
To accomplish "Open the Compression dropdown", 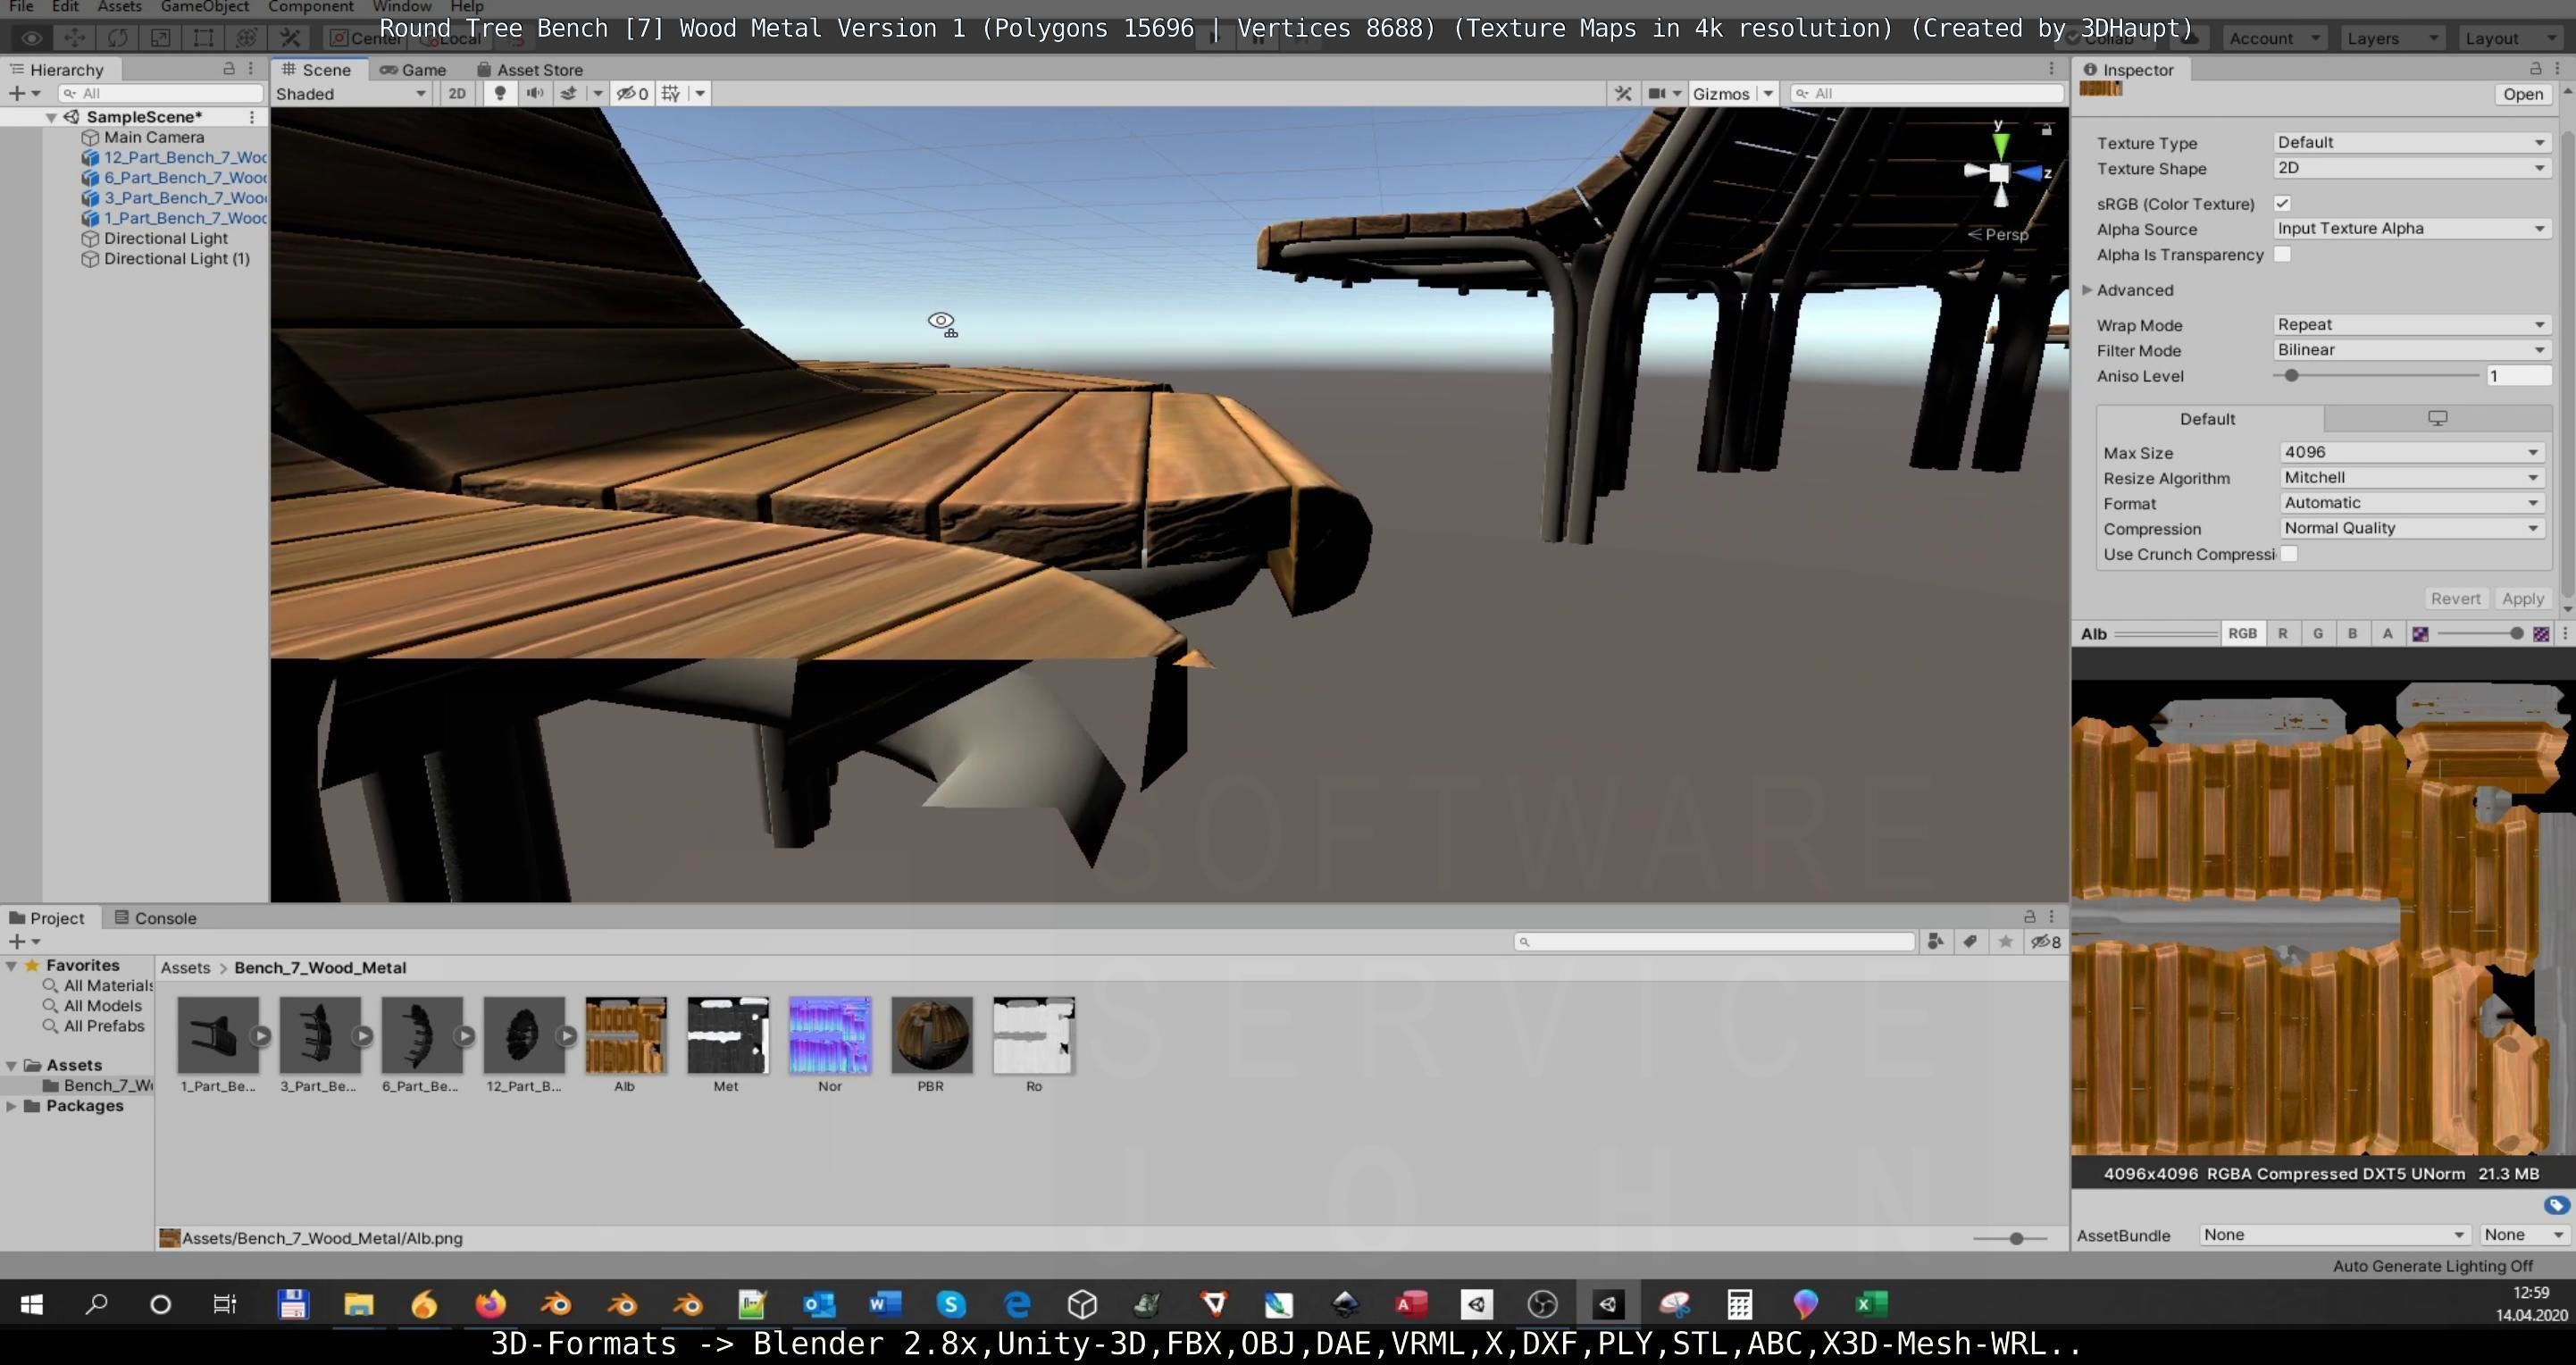I will tap(2410, 528).
